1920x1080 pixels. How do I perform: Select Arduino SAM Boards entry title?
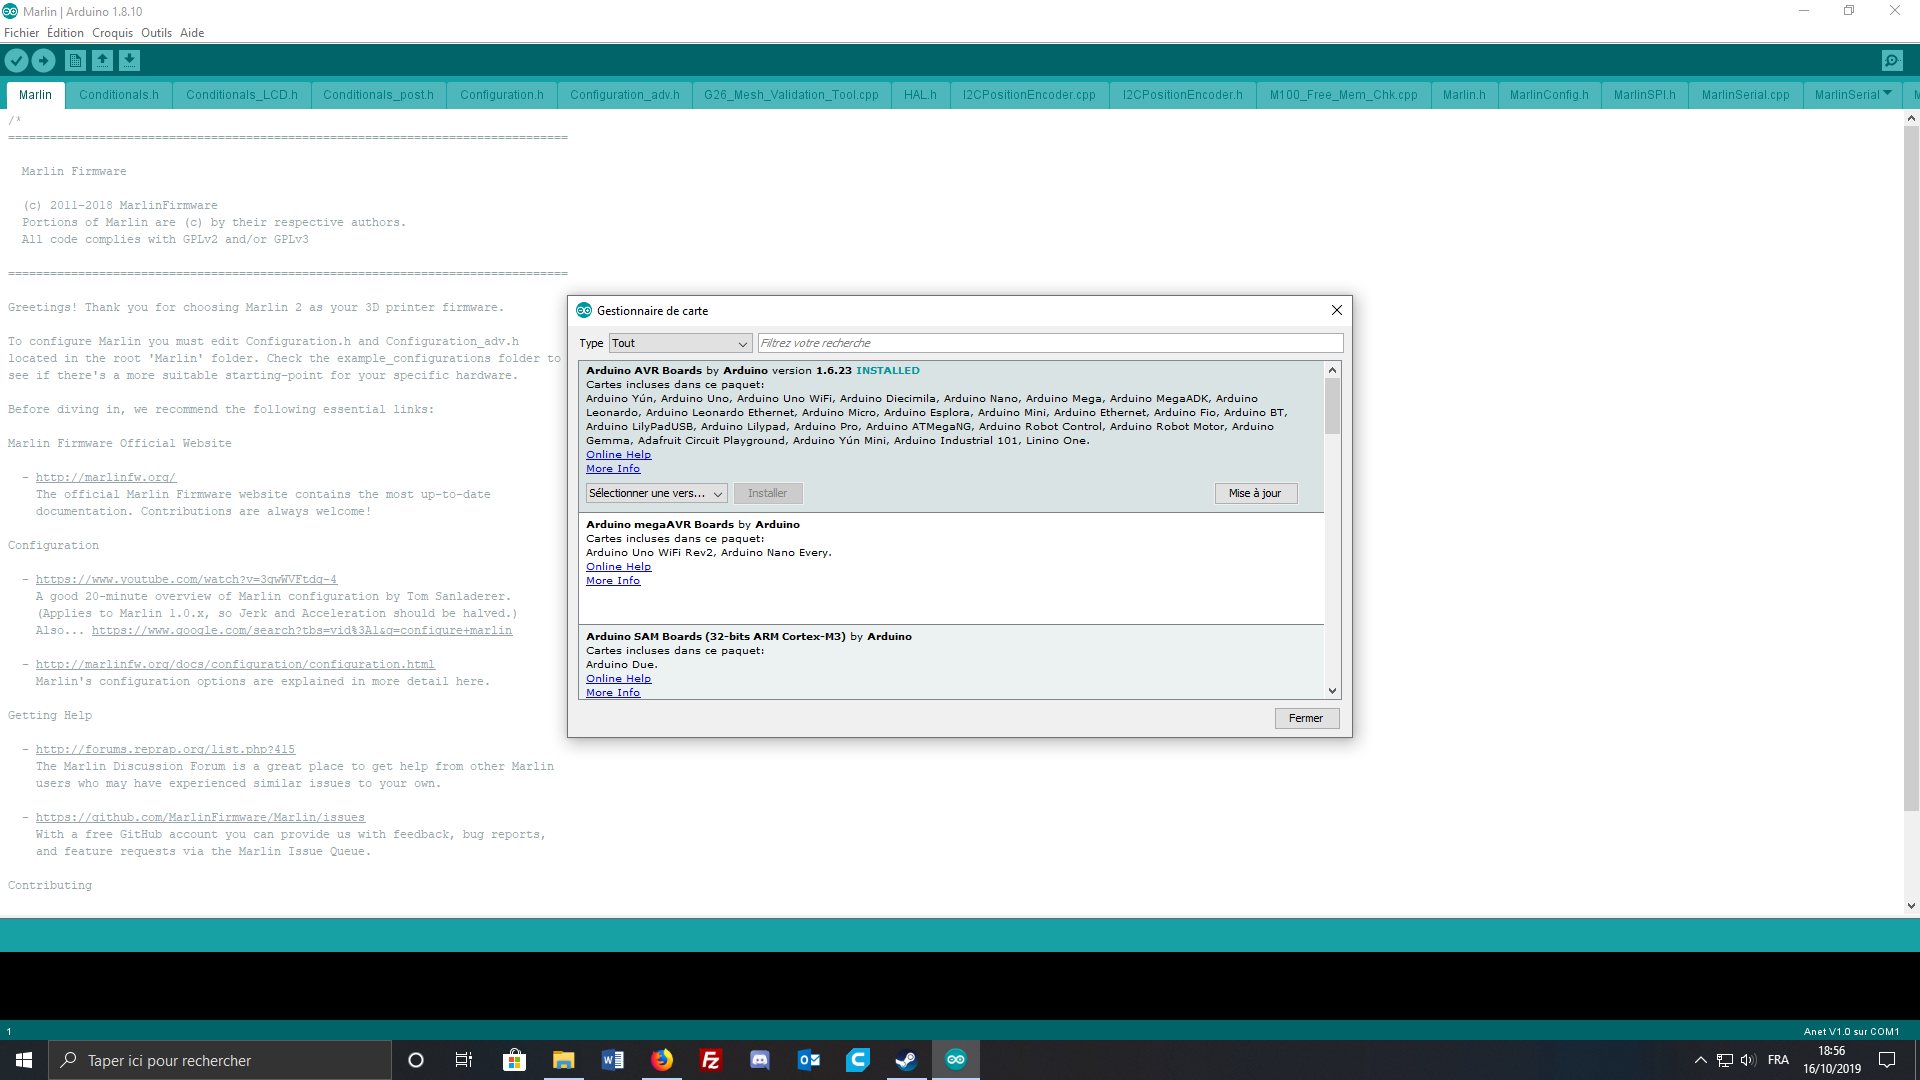click(x=749, y=636)
